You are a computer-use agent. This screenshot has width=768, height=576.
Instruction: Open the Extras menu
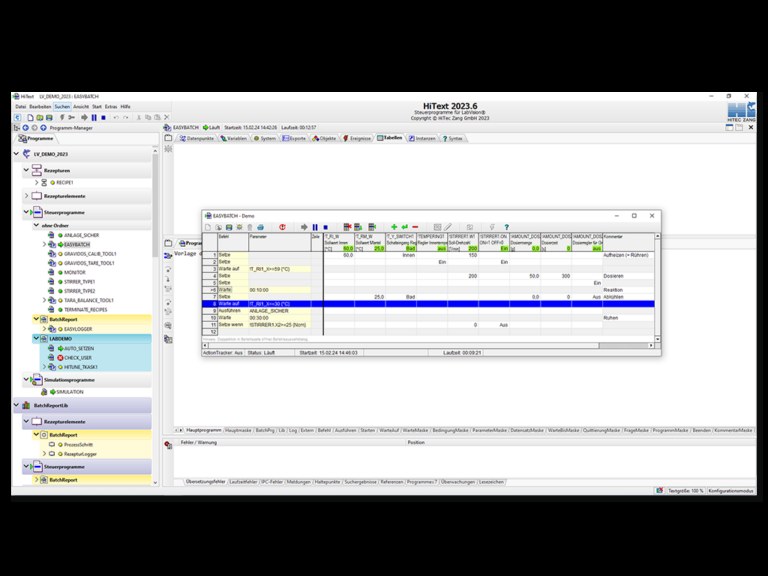111,106
